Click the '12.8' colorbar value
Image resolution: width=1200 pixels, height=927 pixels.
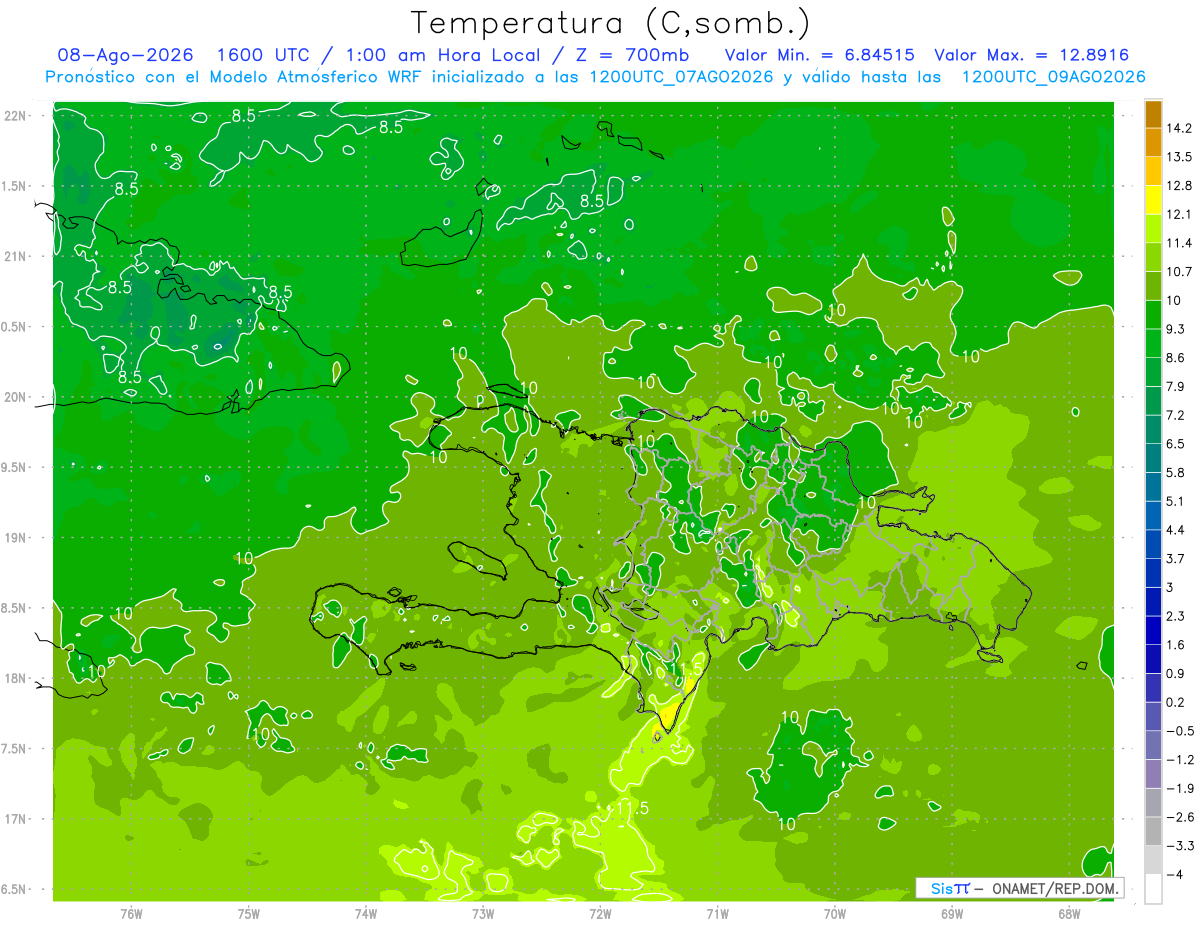[x=1179, y=186]
